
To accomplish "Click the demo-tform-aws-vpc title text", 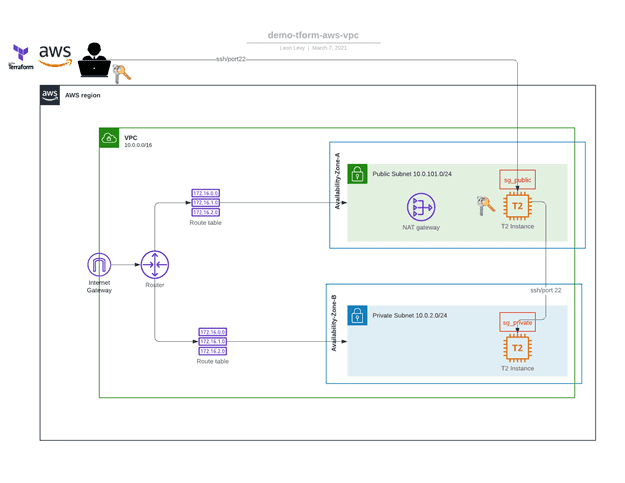I will [313, 35].
